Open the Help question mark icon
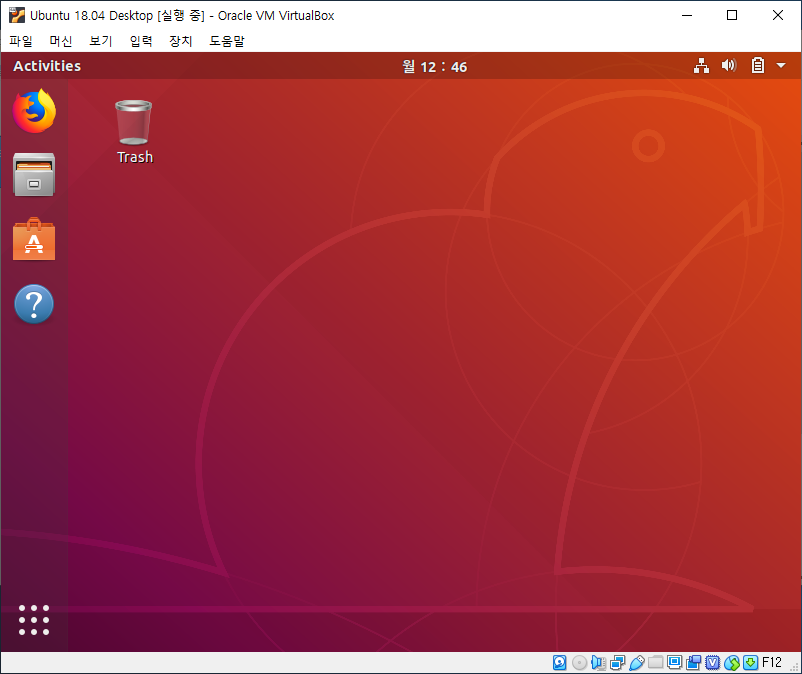The height and width of the screenshot is (674, 802). coord(34,304)
